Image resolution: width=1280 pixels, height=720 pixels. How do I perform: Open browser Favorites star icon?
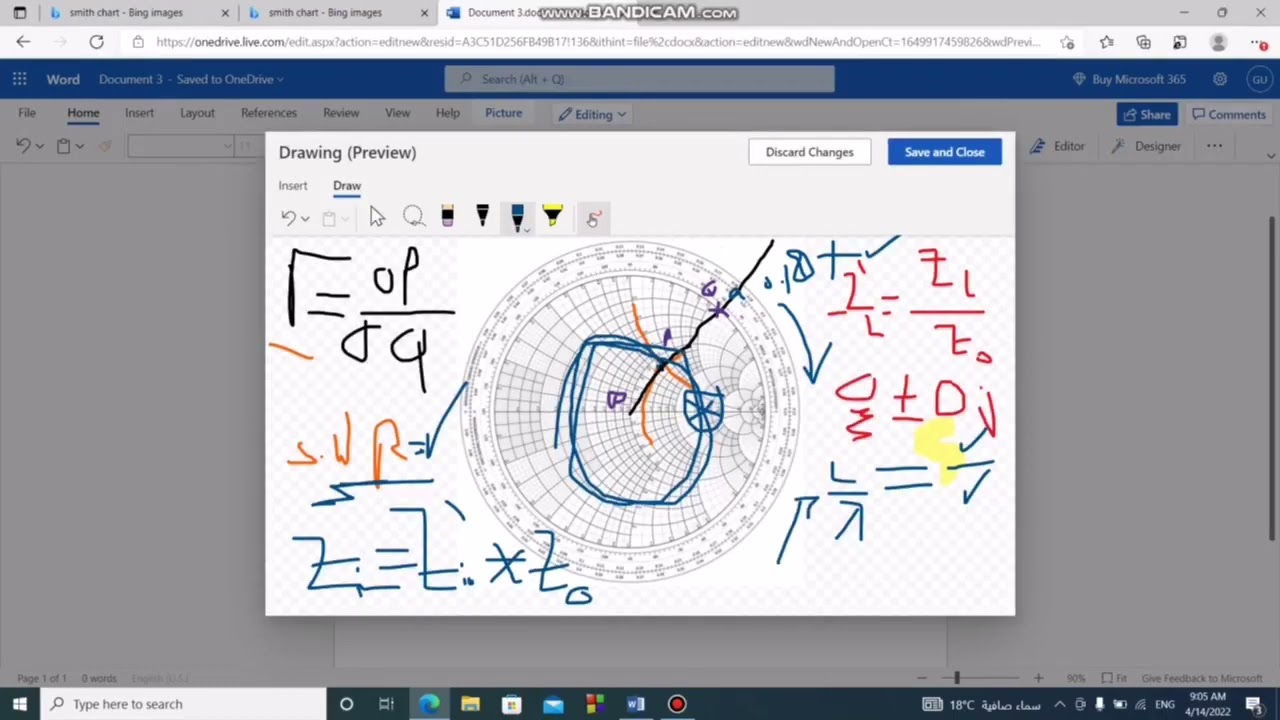click(x=1106, y=42)
